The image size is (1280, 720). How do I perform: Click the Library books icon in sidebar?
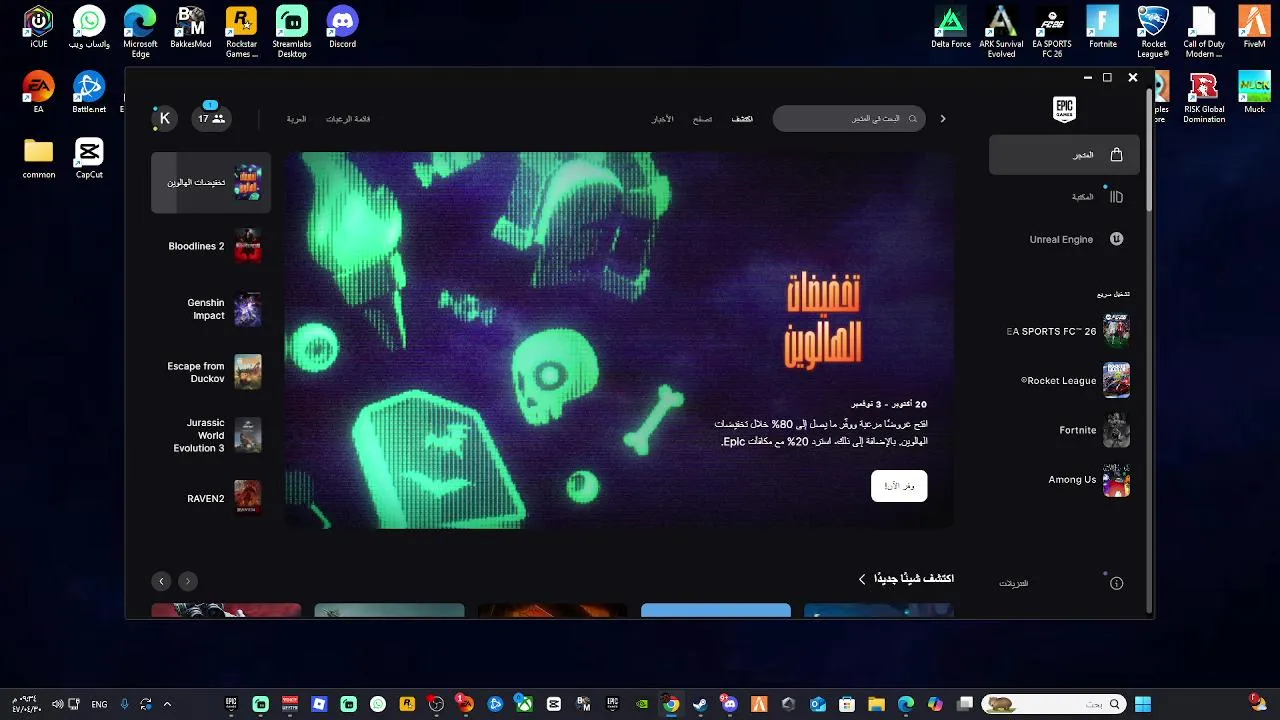1117,197
